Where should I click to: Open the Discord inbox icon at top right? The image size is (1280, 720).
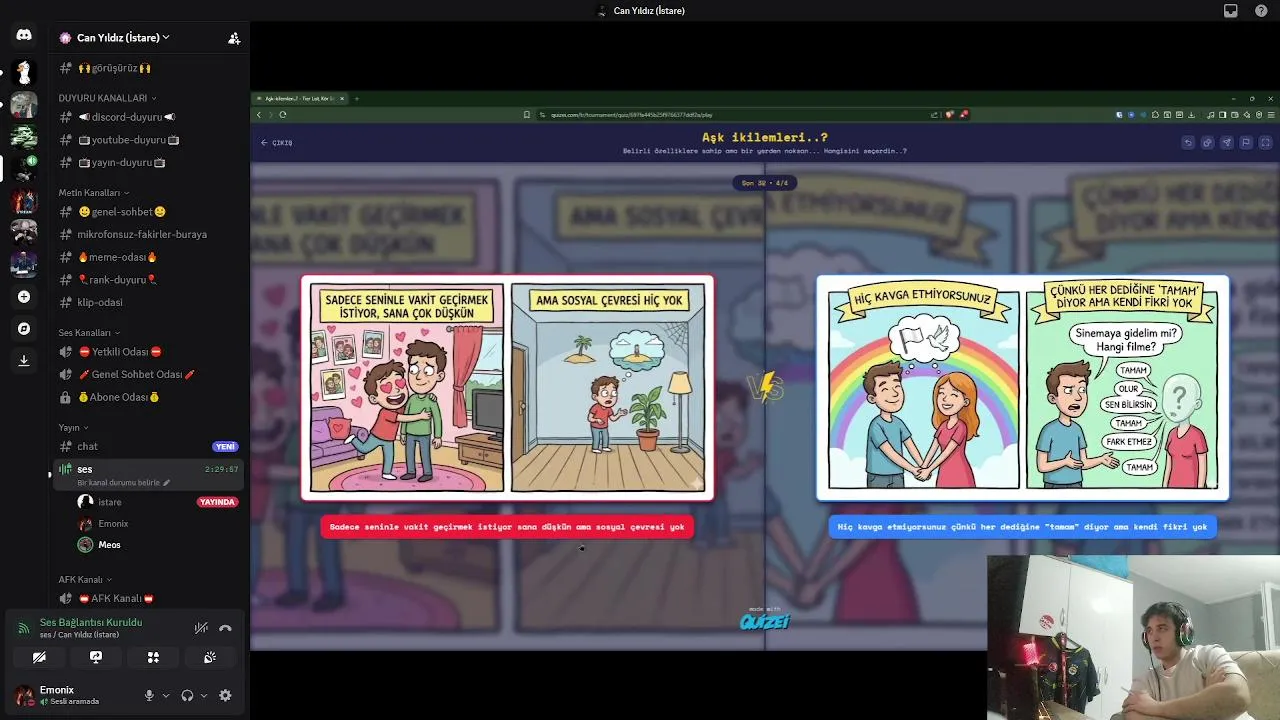(1231, 11)
